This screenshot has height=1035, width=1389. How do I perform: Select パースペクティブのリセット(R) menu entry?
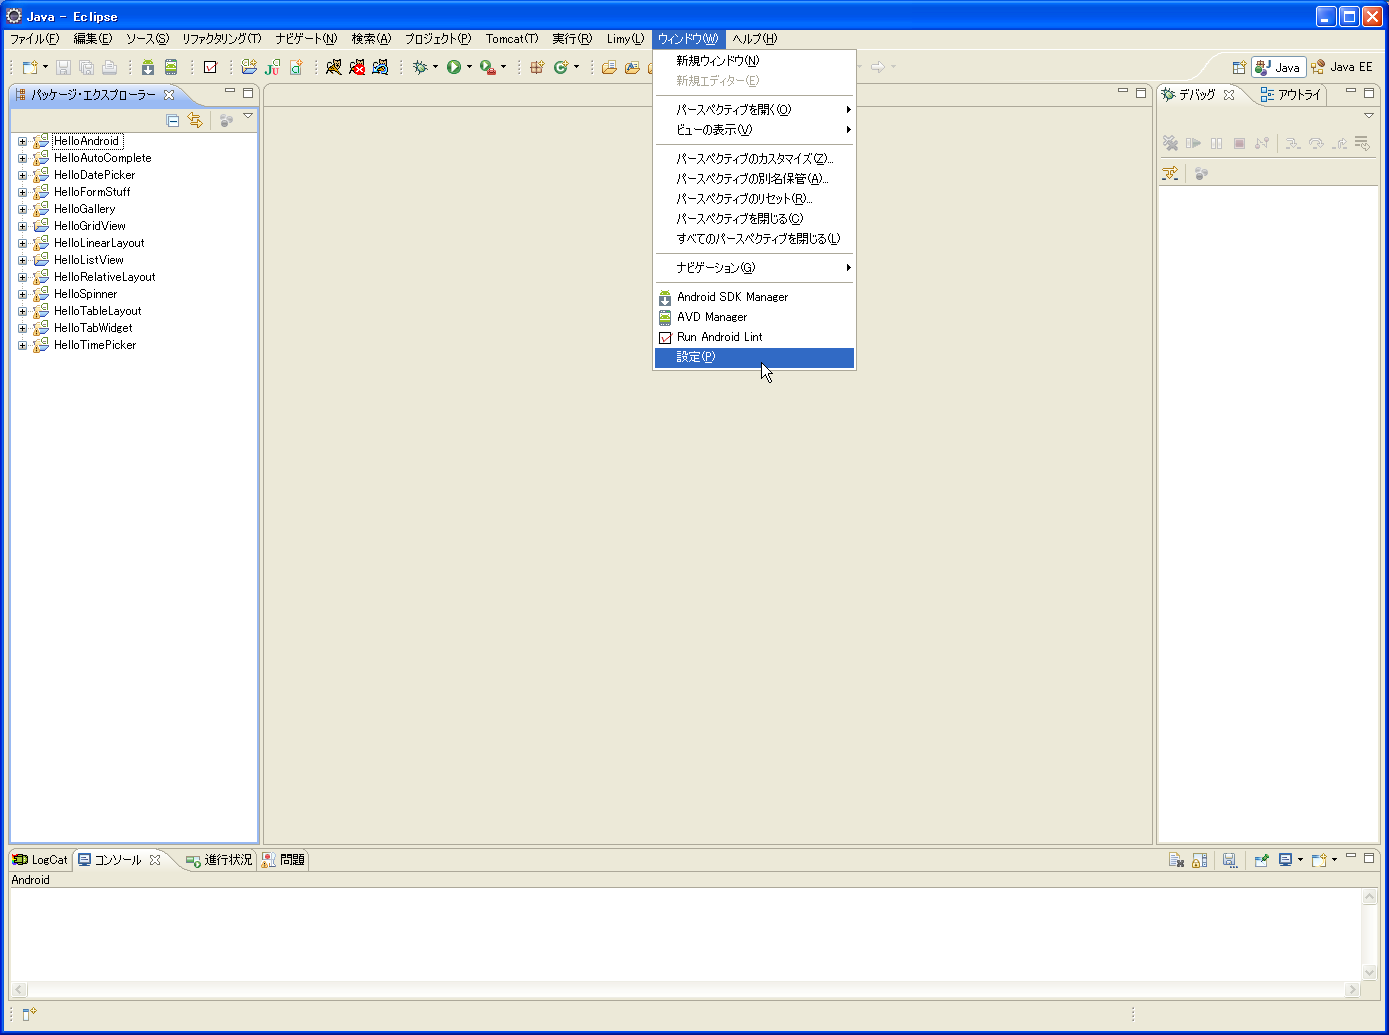coord(754,199)
